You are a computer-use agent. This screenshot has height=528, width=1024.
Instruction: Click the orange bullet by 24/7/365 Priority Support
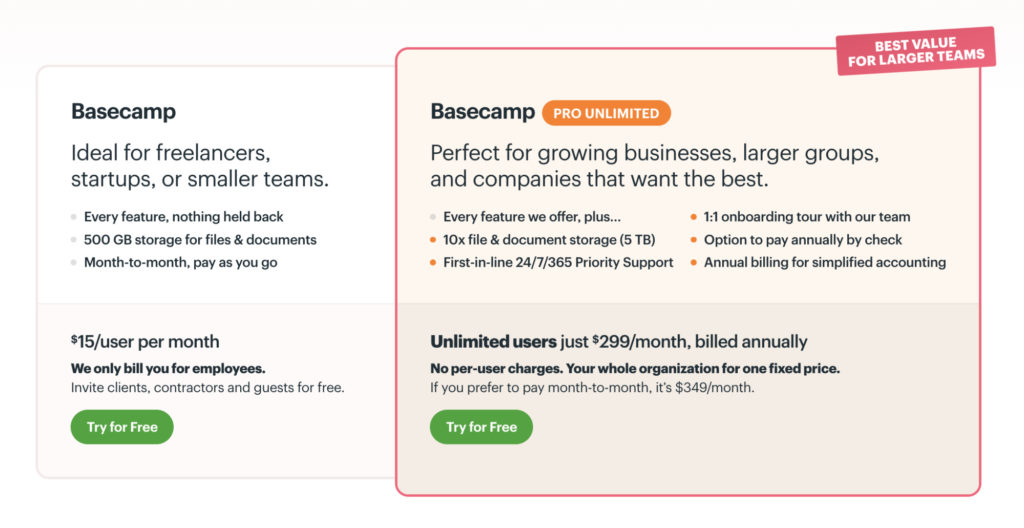(x=433, y=263)
